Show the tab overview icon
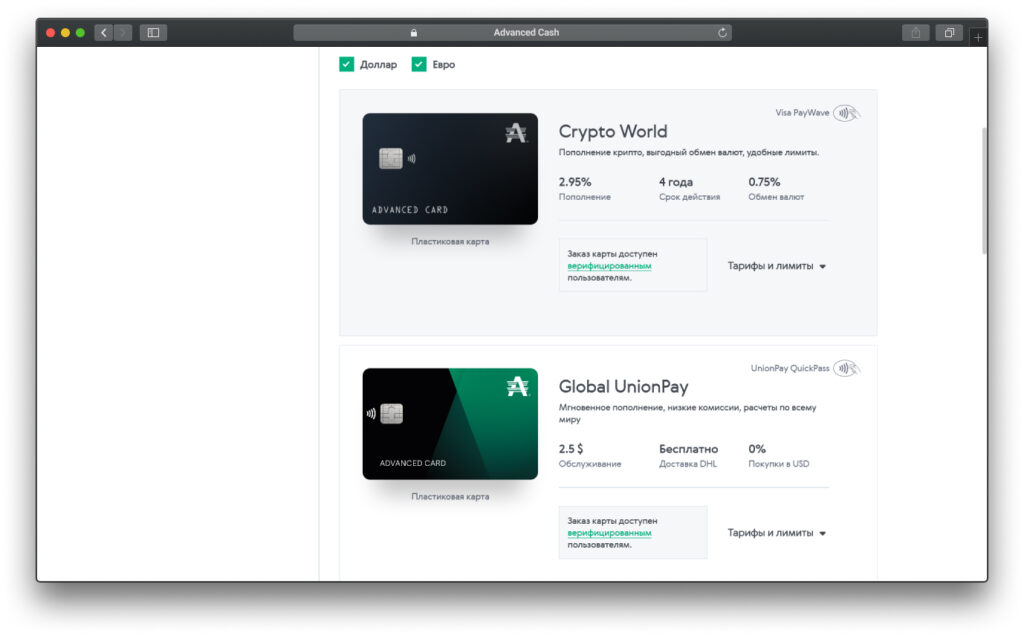1024x636 pixels. click(x=950, y=33)
